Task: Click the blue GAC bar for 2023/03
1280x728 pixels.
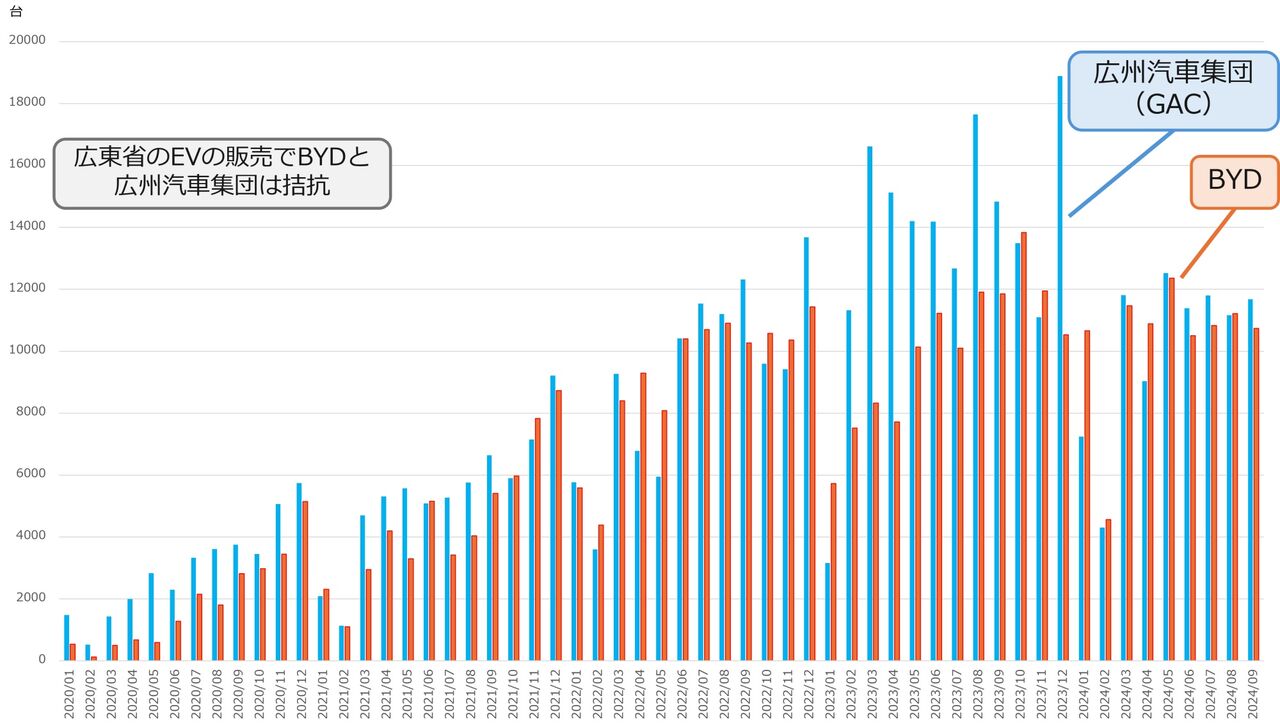Action: [x=869, y=403]
